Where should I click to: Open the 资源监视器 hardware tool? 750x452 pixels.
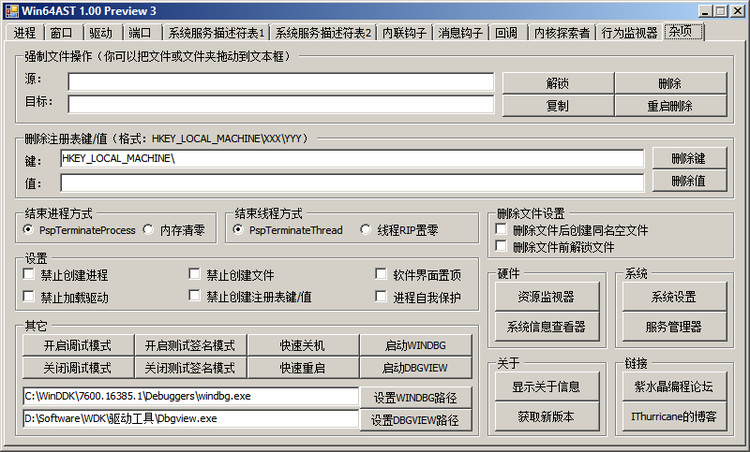point(546,297)
